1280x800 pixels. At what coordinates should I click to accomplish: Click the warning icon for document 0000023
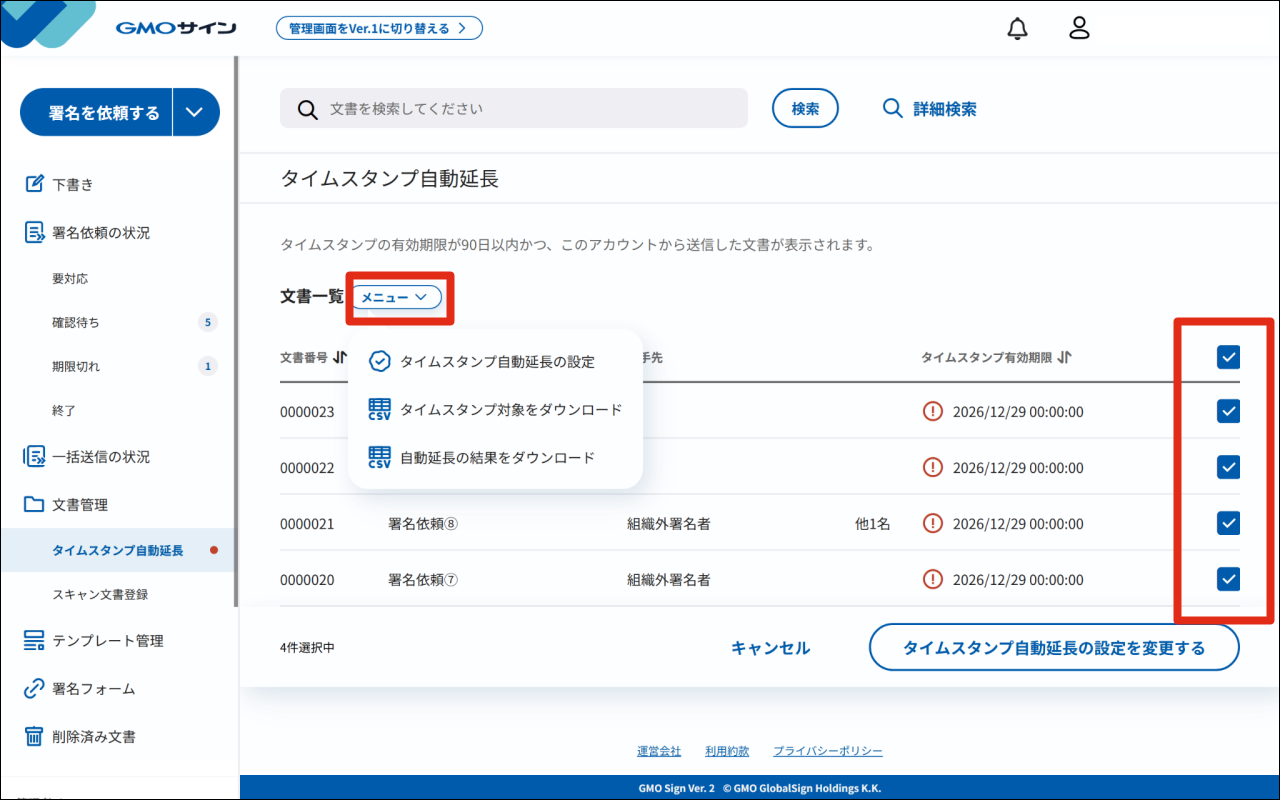pos(933,411)
